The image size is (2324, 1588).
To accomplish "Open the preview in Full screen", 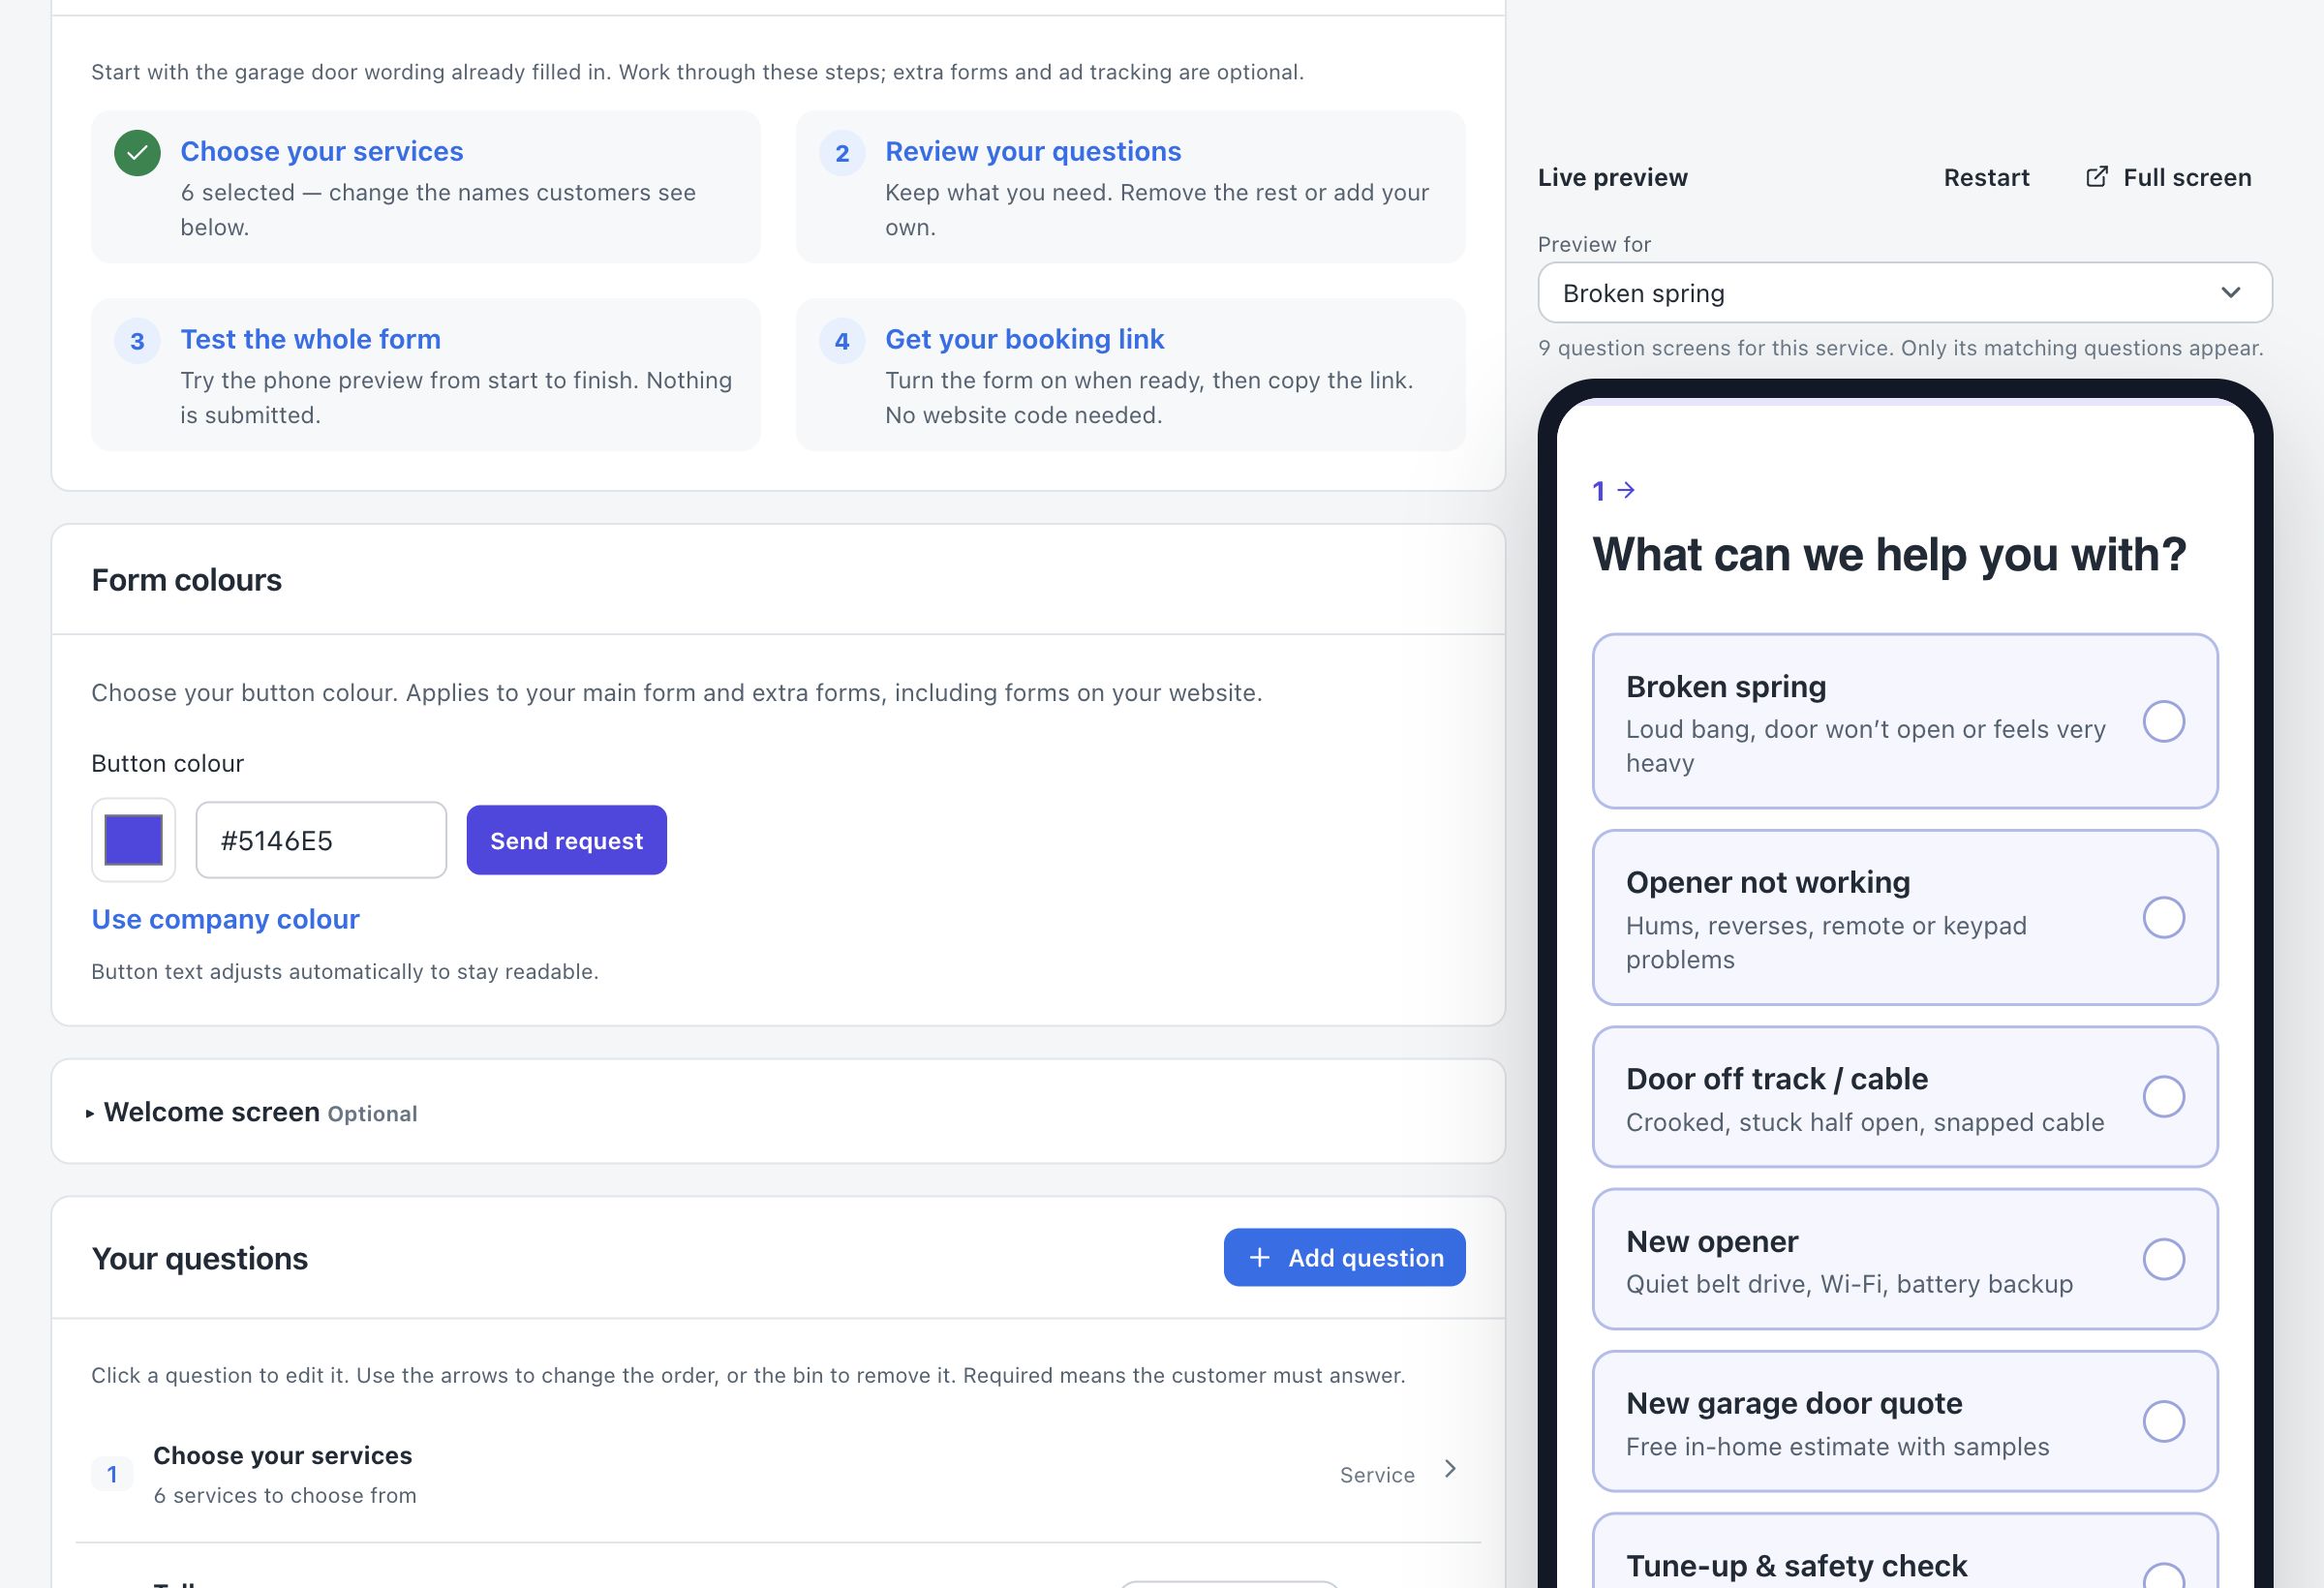I will point(2168,177).
